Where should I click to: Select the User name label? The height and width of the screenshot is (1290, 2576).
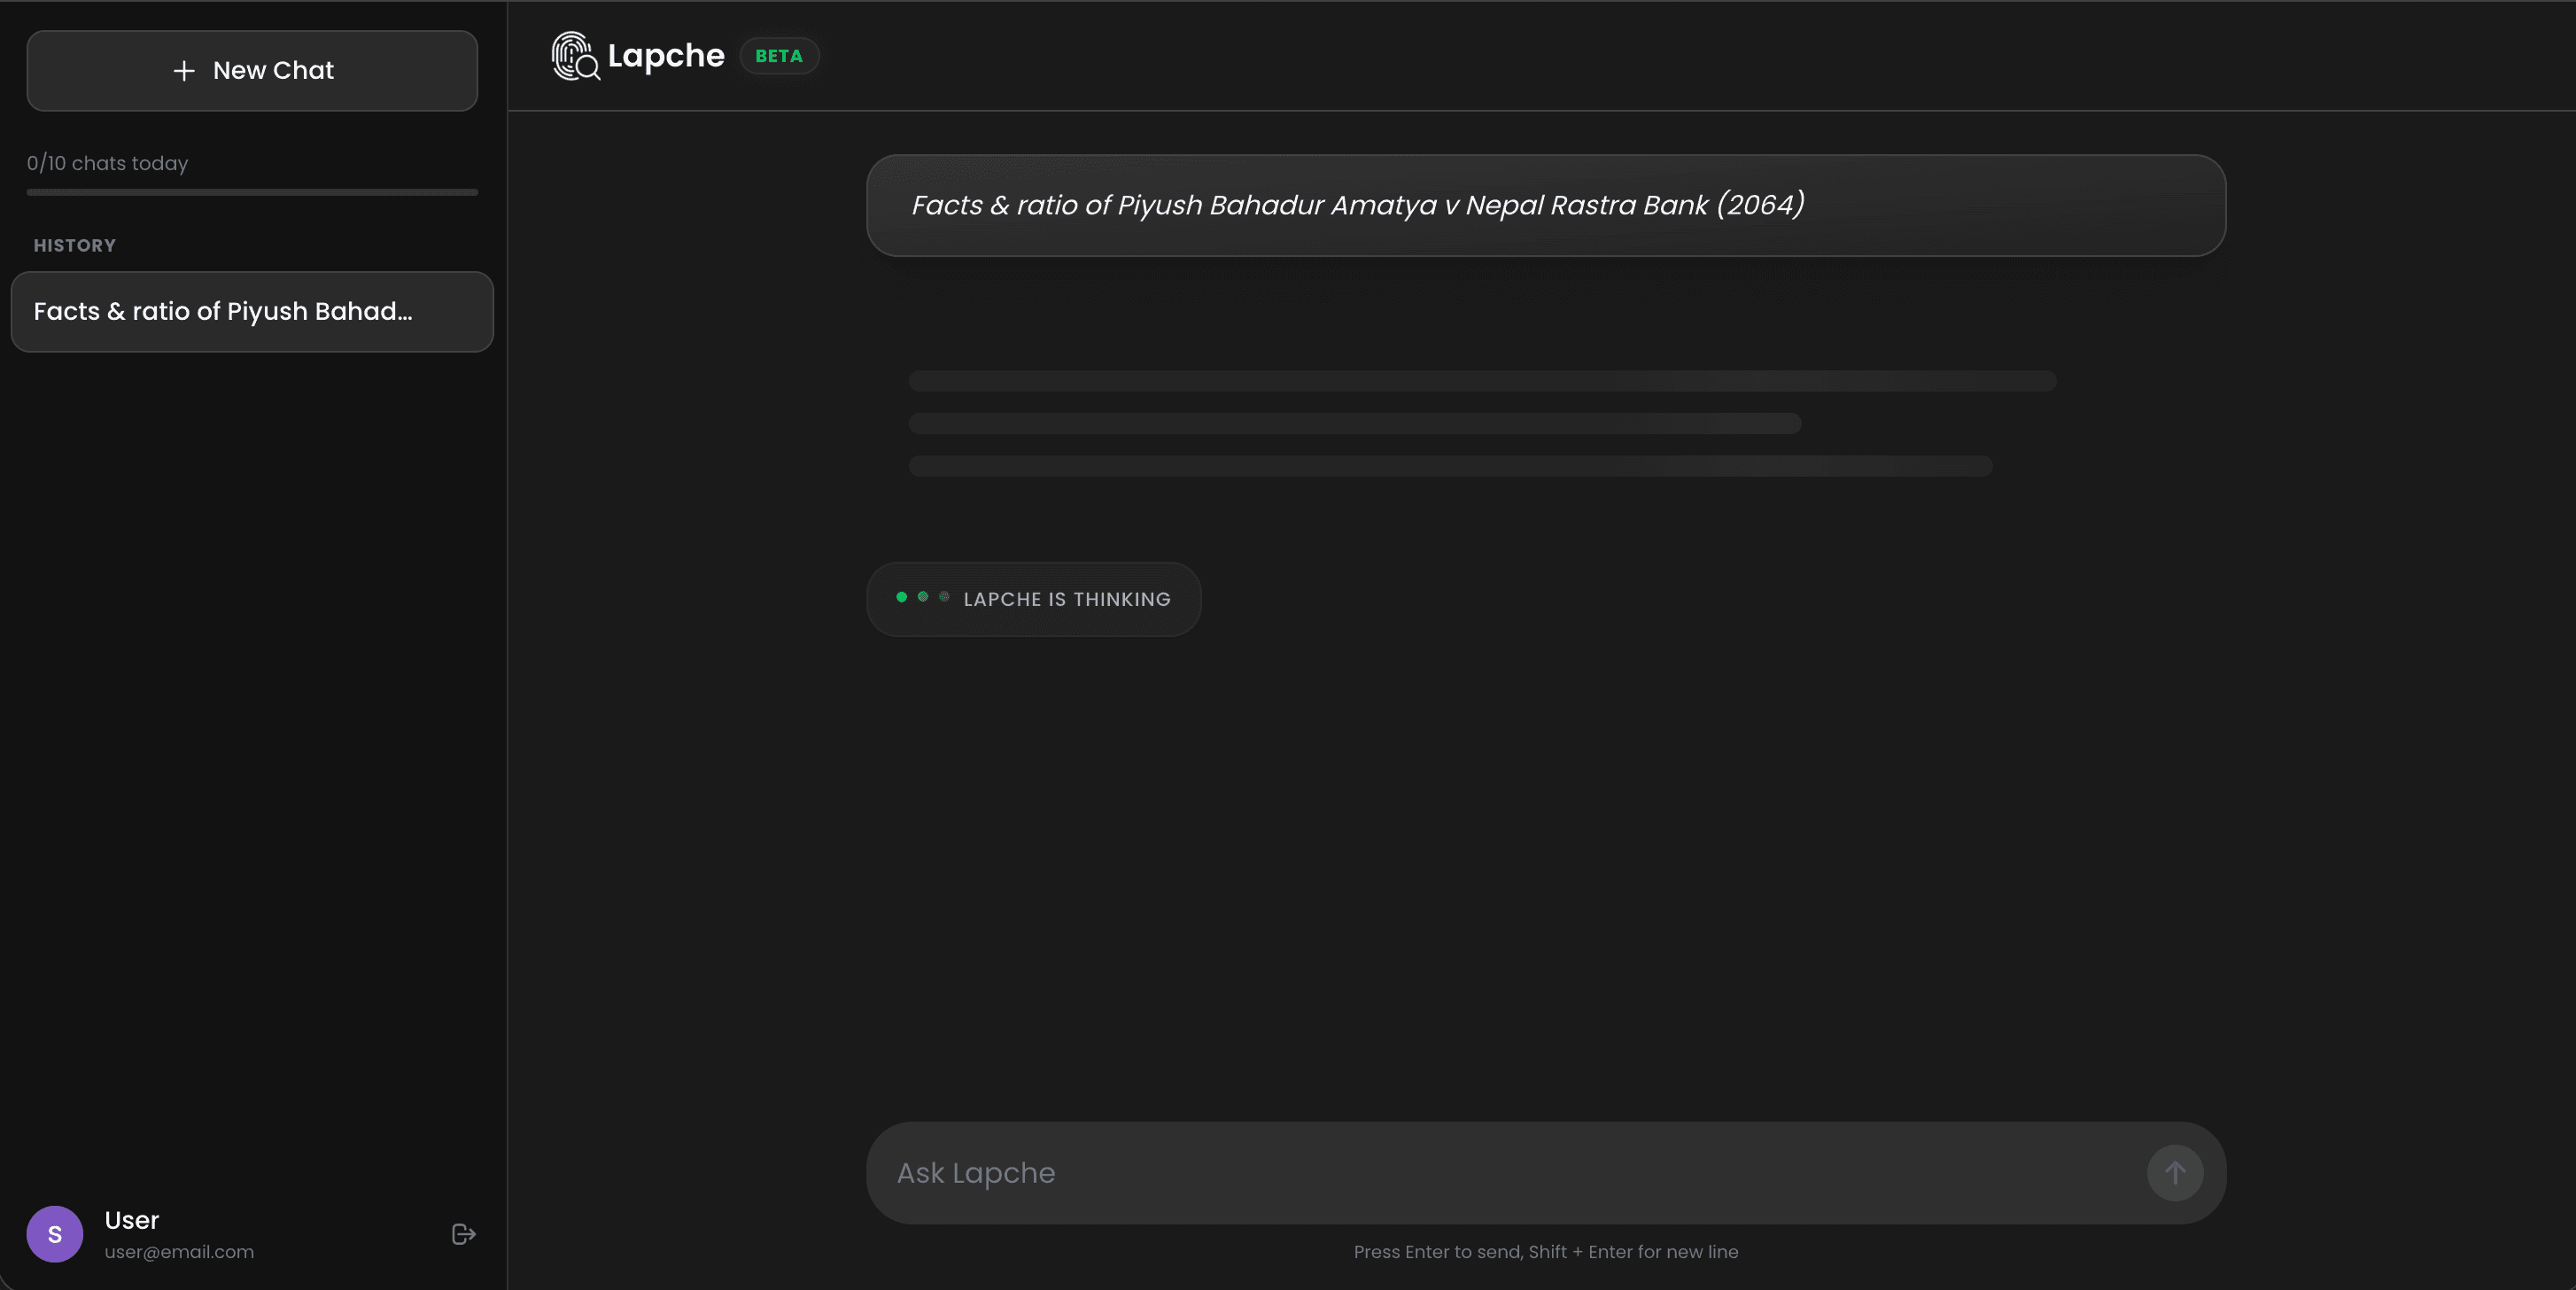pyautogui.click(x=132, y=1220)
